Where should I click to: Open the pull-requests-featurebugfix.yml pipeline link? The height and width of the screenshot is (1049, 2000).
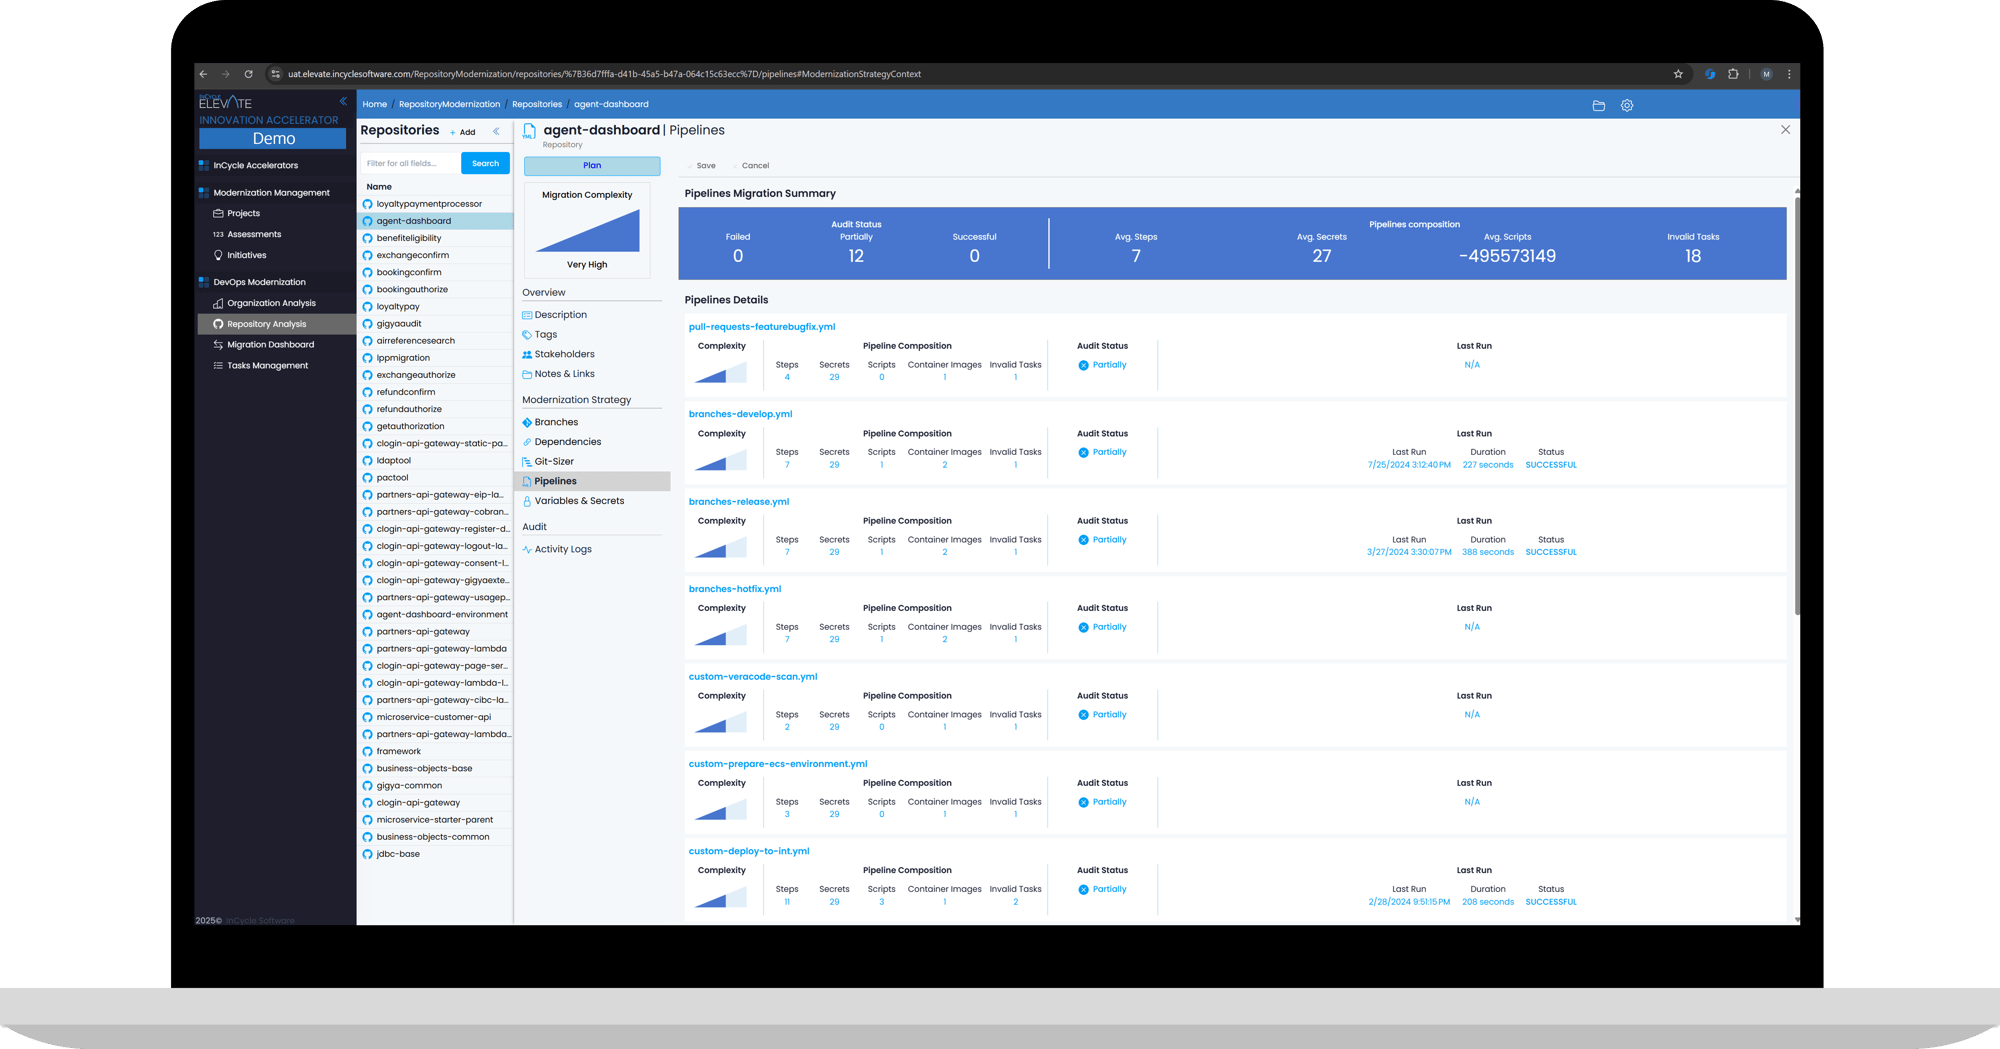[x=761, y=327]
